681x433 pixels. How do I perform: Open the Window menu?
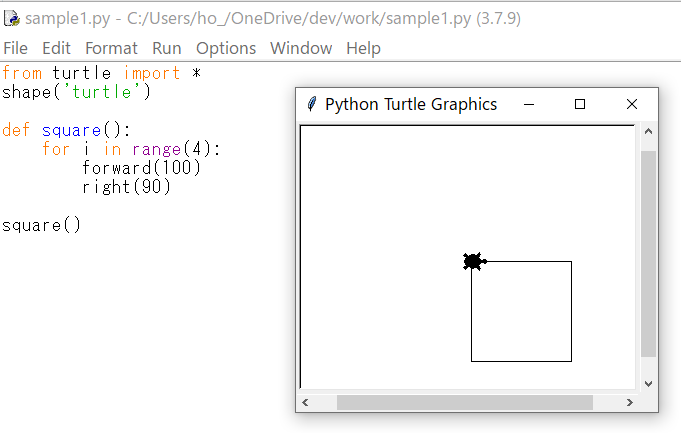(x=301, y=48)
